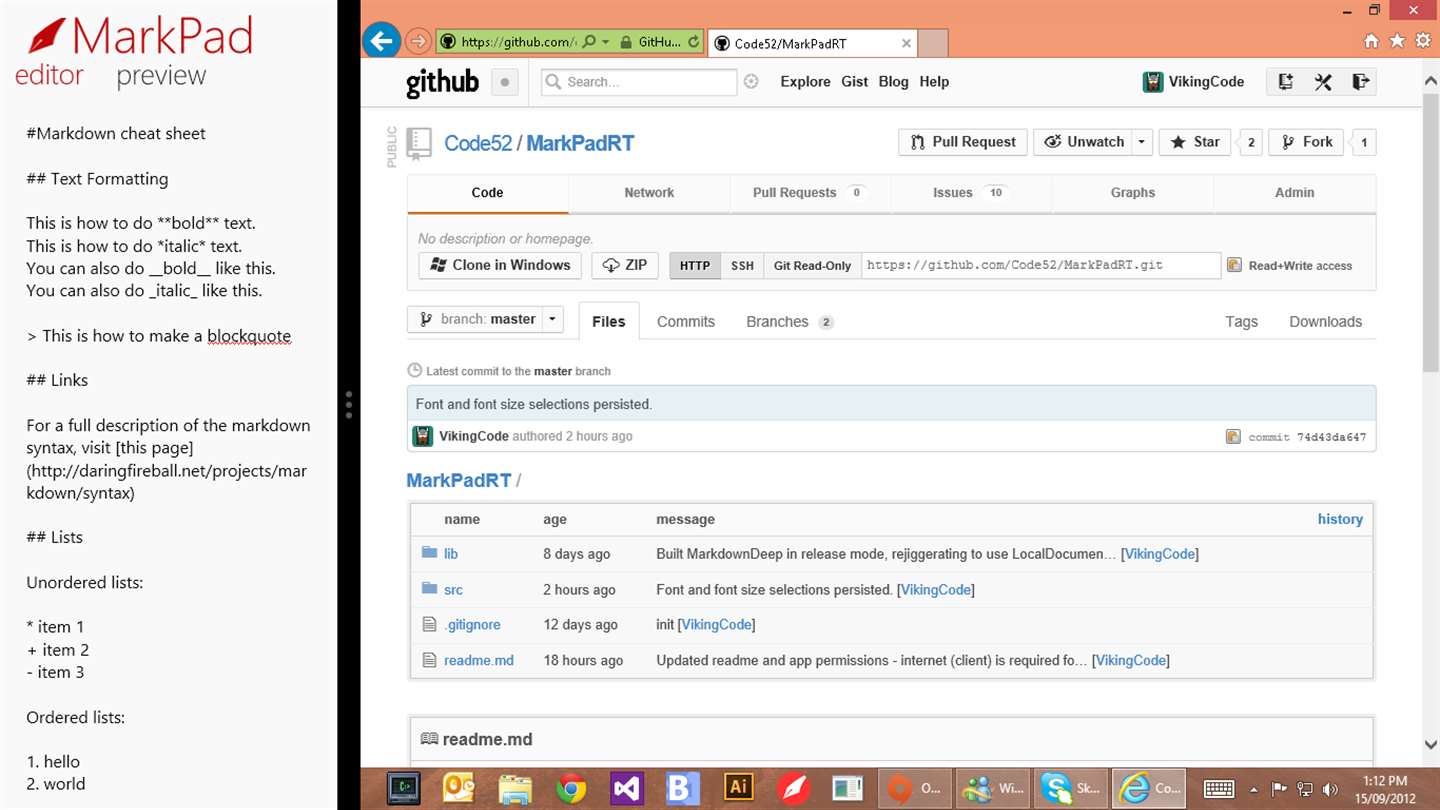Open the .gitignore file link

[x=472, y=625]
